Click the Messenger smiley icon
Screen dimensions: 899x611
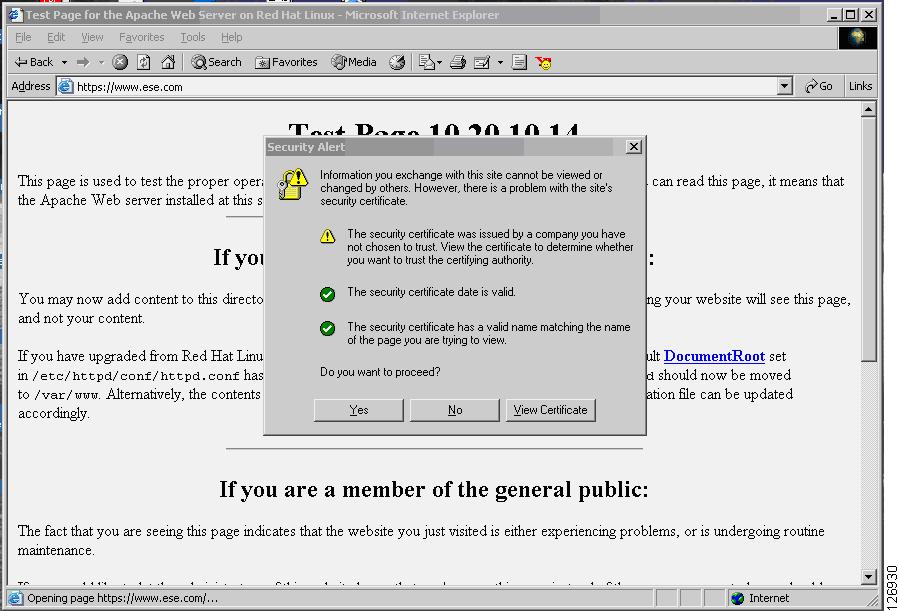click(x=544, y=62)
